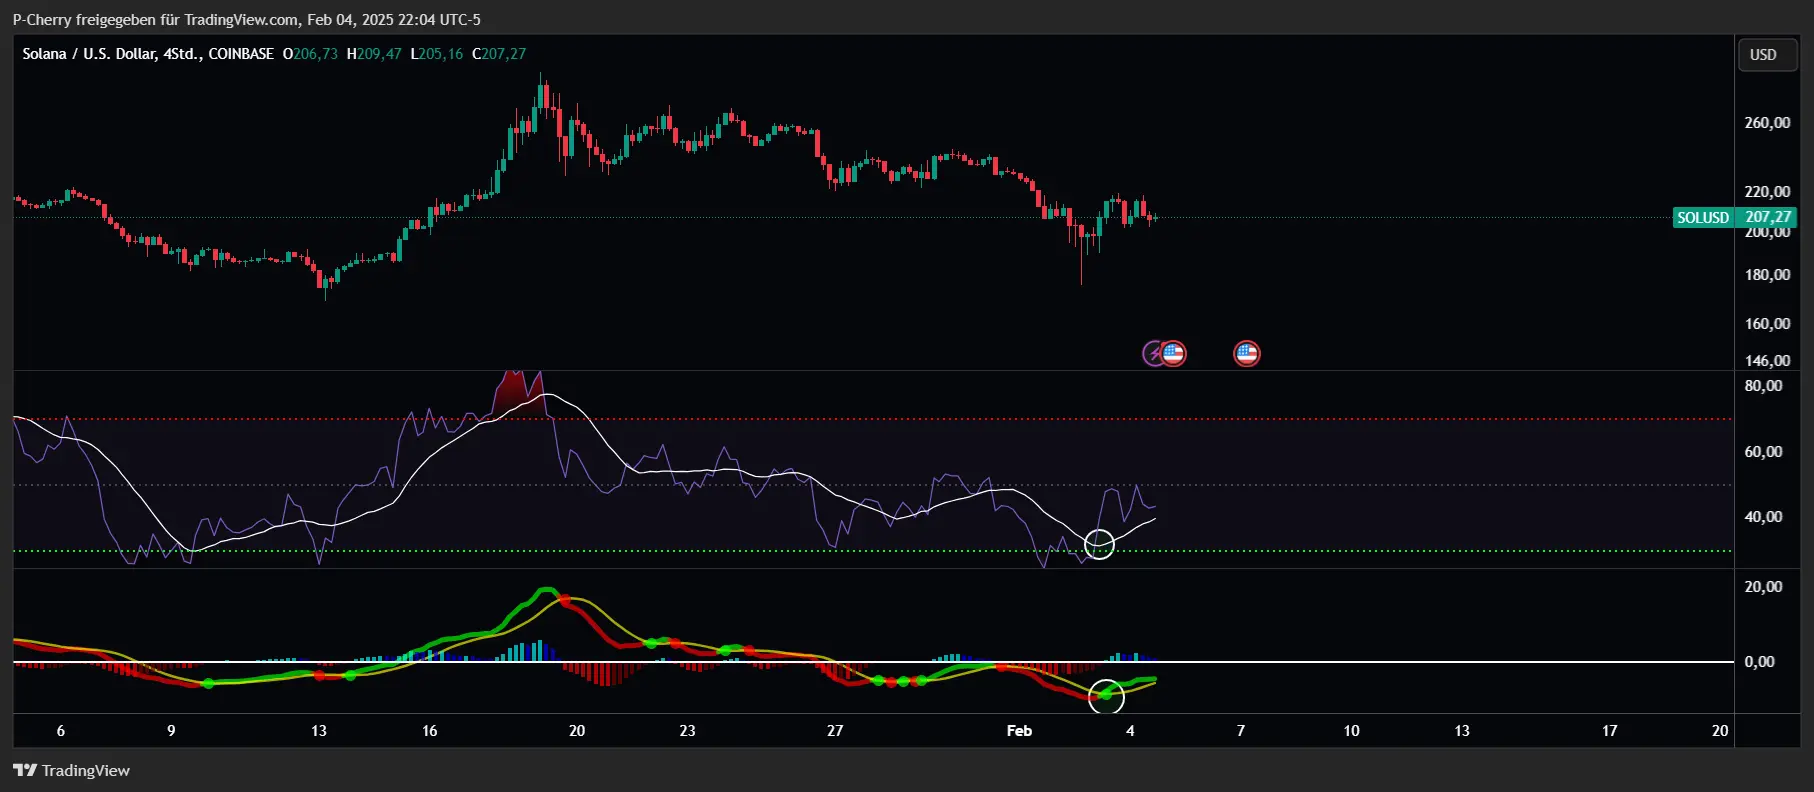Viewport: 1814px width, 792px height.
Task: Click the close value 207,27 in header
Action: [x=504, y=54]
